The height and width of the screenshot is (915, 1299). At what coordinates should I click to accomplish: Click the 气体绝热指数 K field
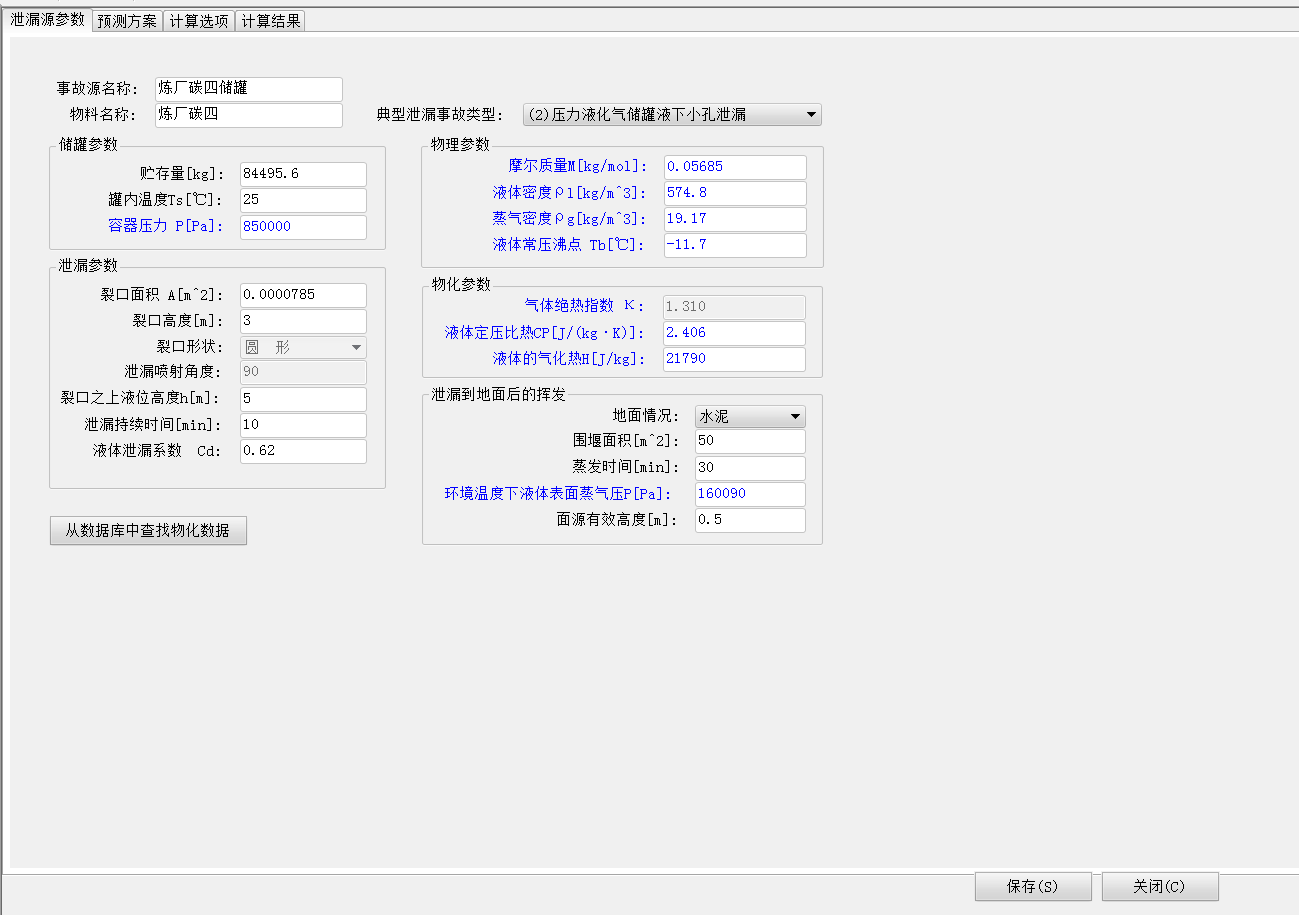coord(734,306)
